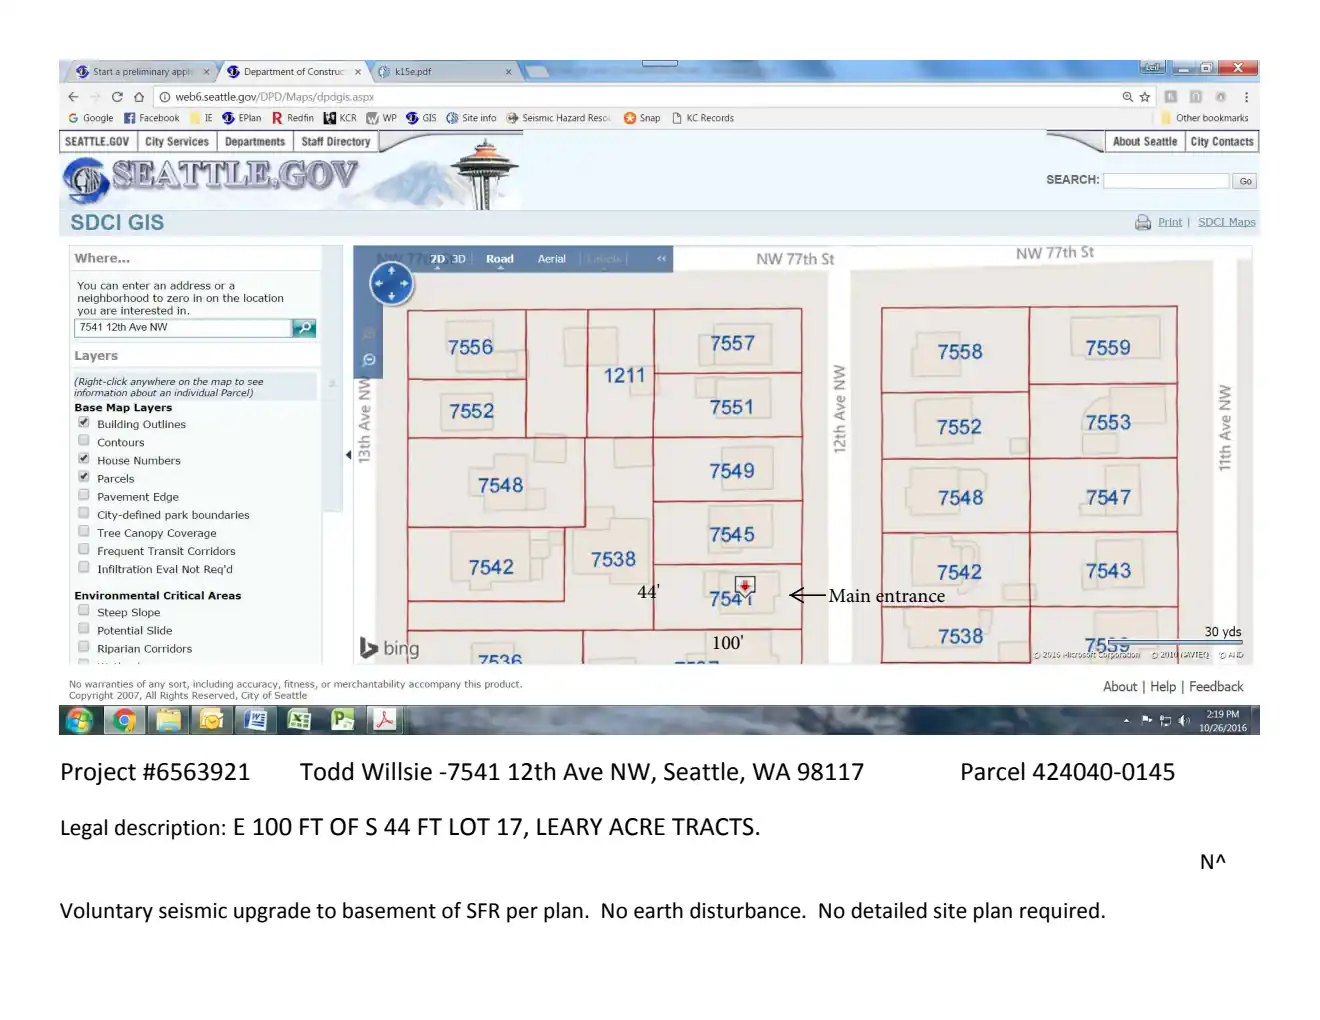The width and height of the screenshot is (1320, 1020).
Task: Open the Chrome three-dot menu
Action: 1246,97
